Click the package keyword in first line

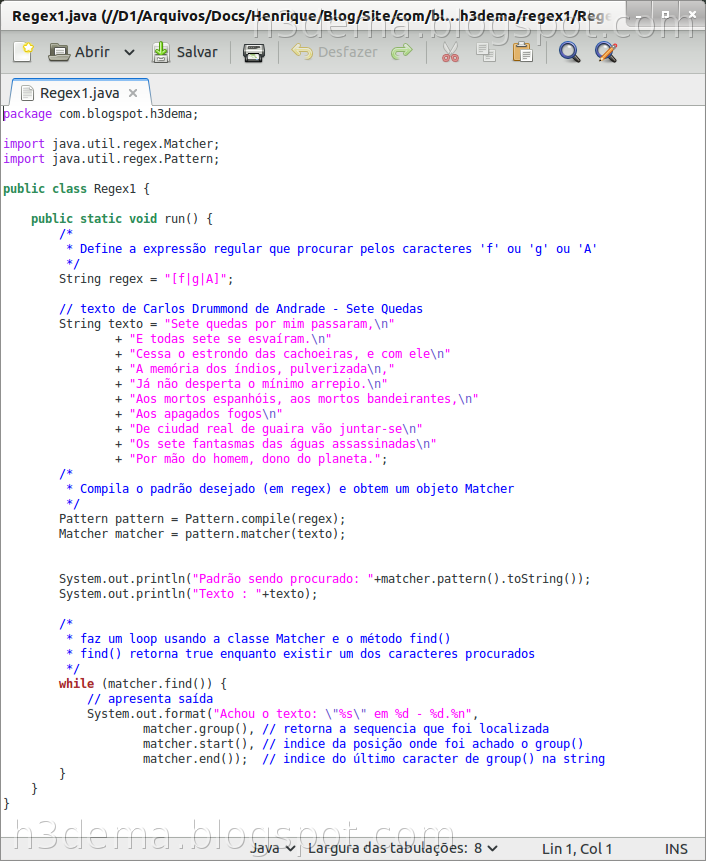click(x=27, y=114)
